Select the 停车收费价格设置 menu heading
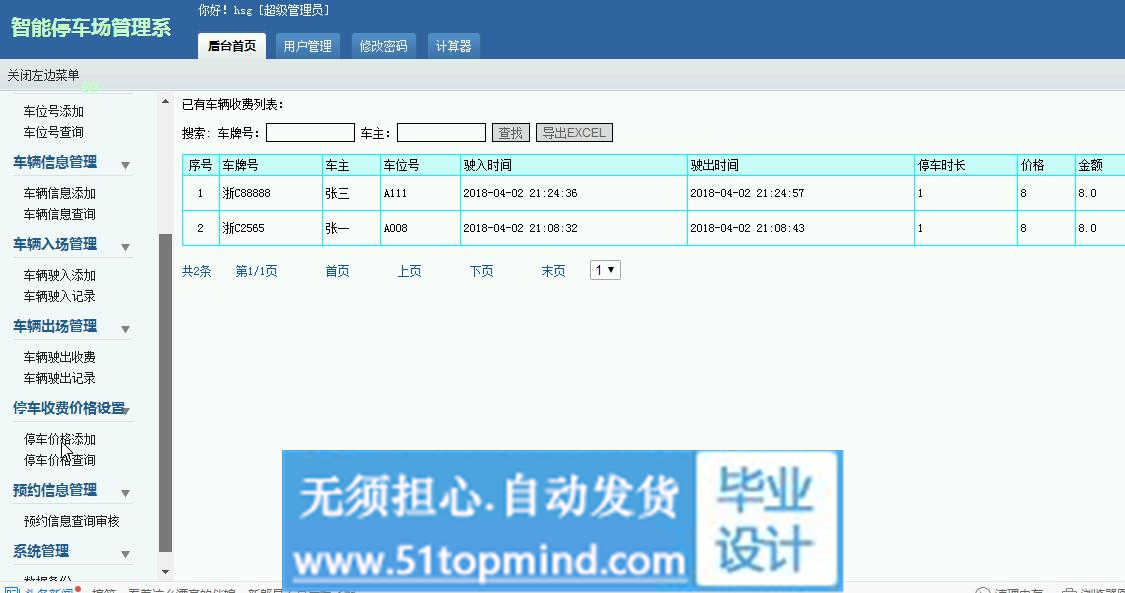This screenshot has height=593, width=1125. [69, 408]
